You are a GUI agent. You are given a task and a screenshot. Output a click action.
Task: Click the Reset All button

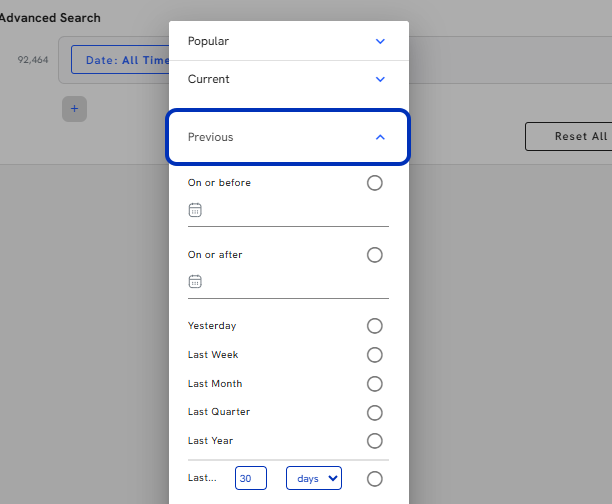coord(569,136)
